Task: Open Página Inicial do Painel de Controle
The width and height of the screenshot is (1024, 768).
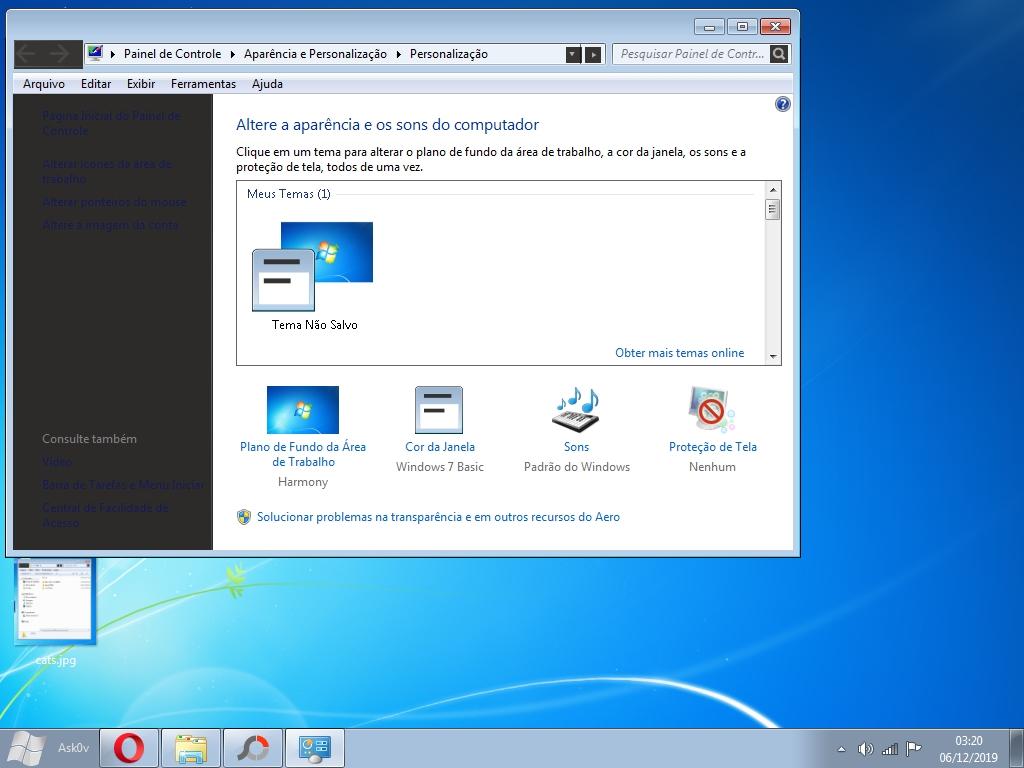Action: point(112,123)
